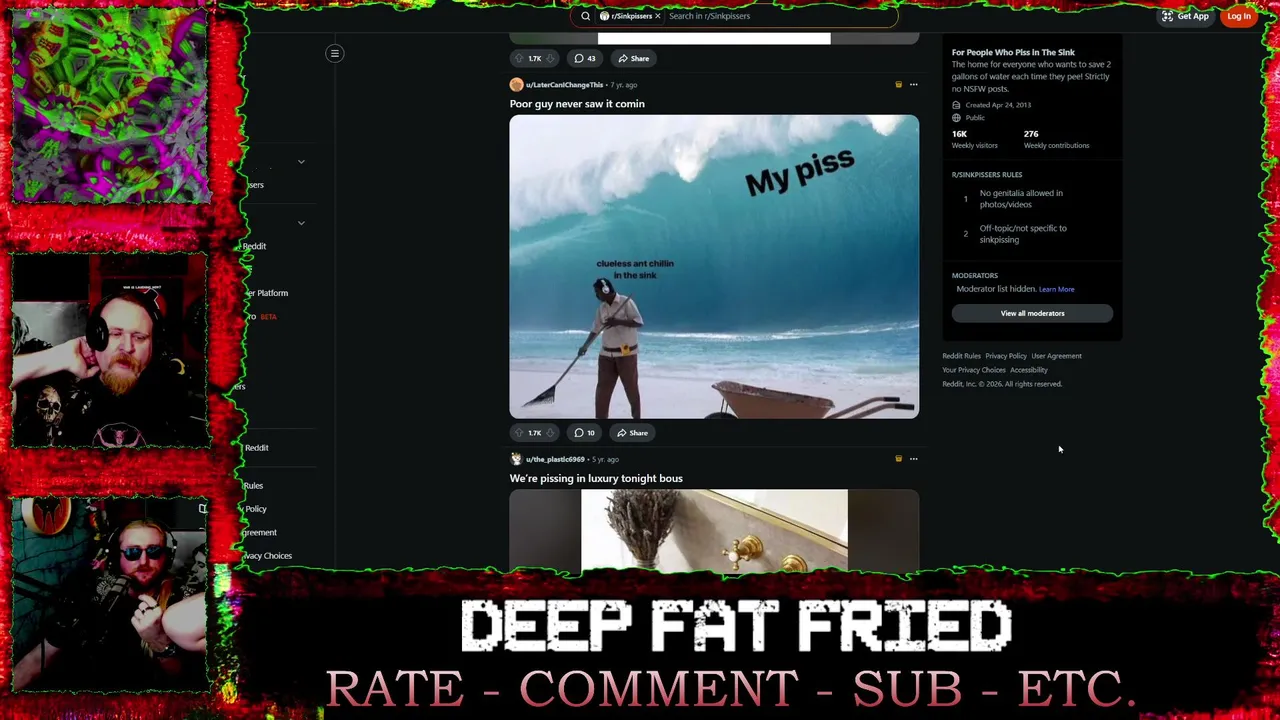Share the 'Poor guy never saw it comin' post
Image resolution: width=1280 pixels, height=720 pixels.
click(632, 433)
